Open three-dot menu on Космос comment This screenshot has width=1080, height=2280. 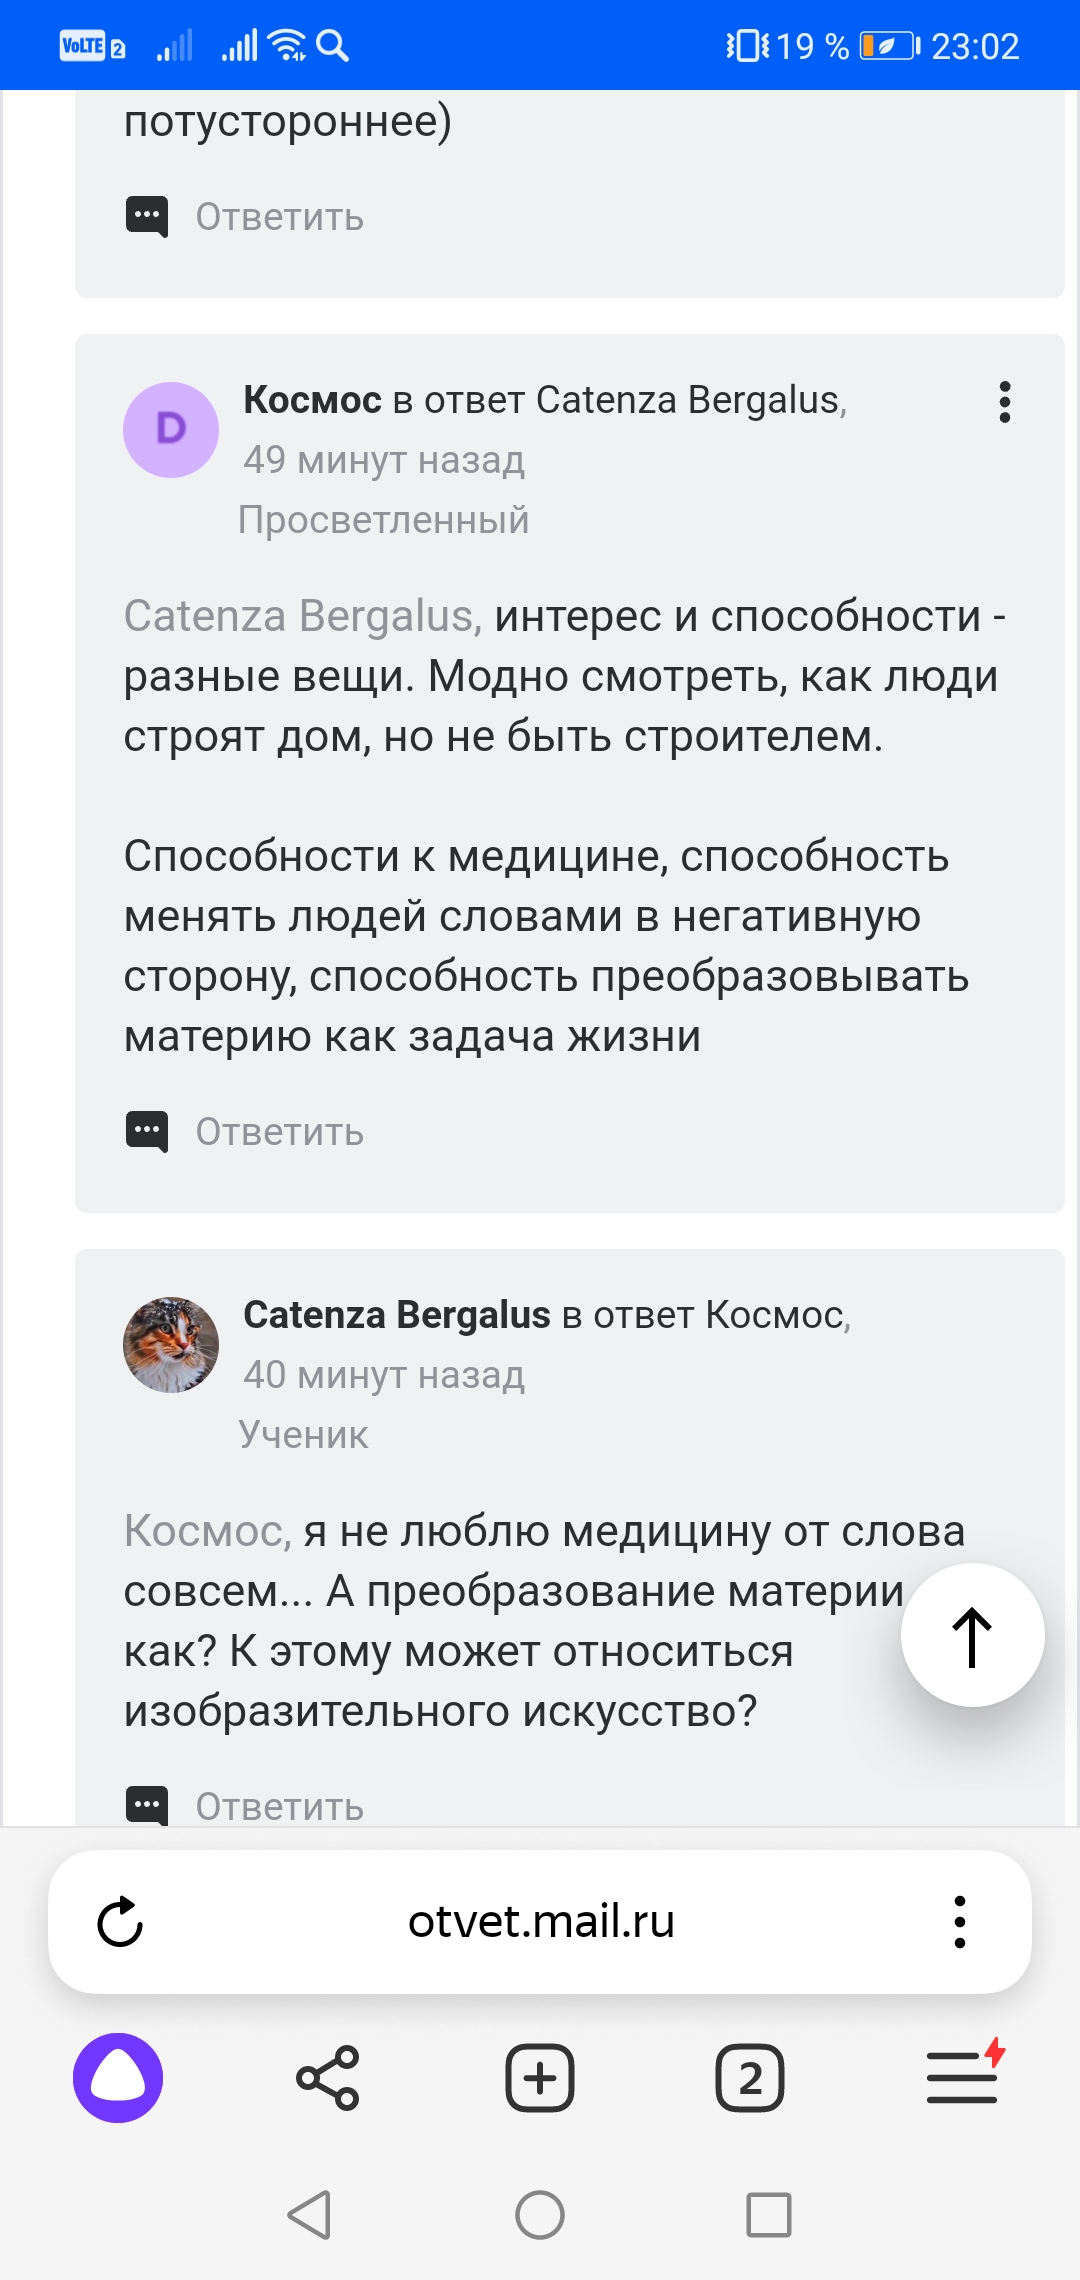[x=1005, y=402]
